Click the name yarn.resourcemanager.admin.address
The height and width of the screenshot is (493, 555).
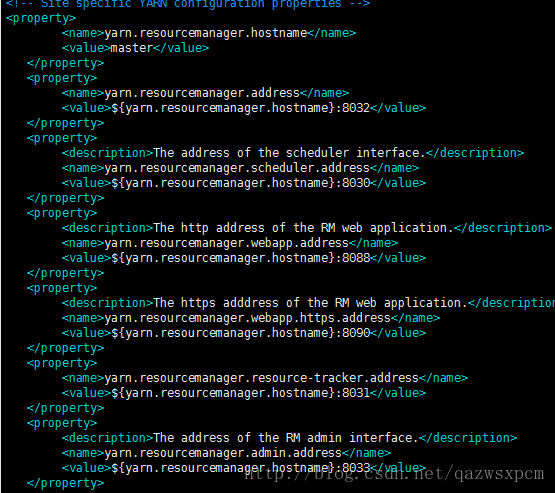[223, 453]
